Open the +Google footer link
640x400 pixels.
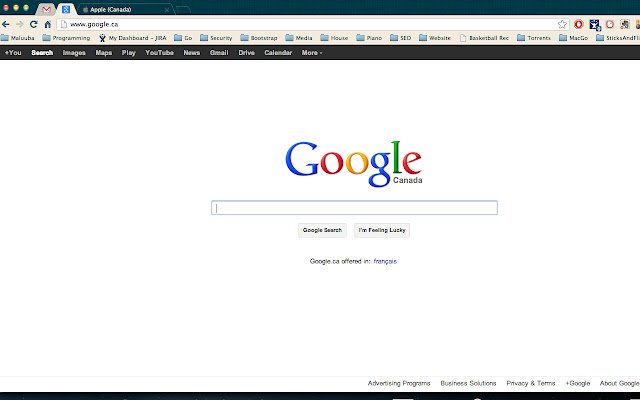click(x=578, y=383)
